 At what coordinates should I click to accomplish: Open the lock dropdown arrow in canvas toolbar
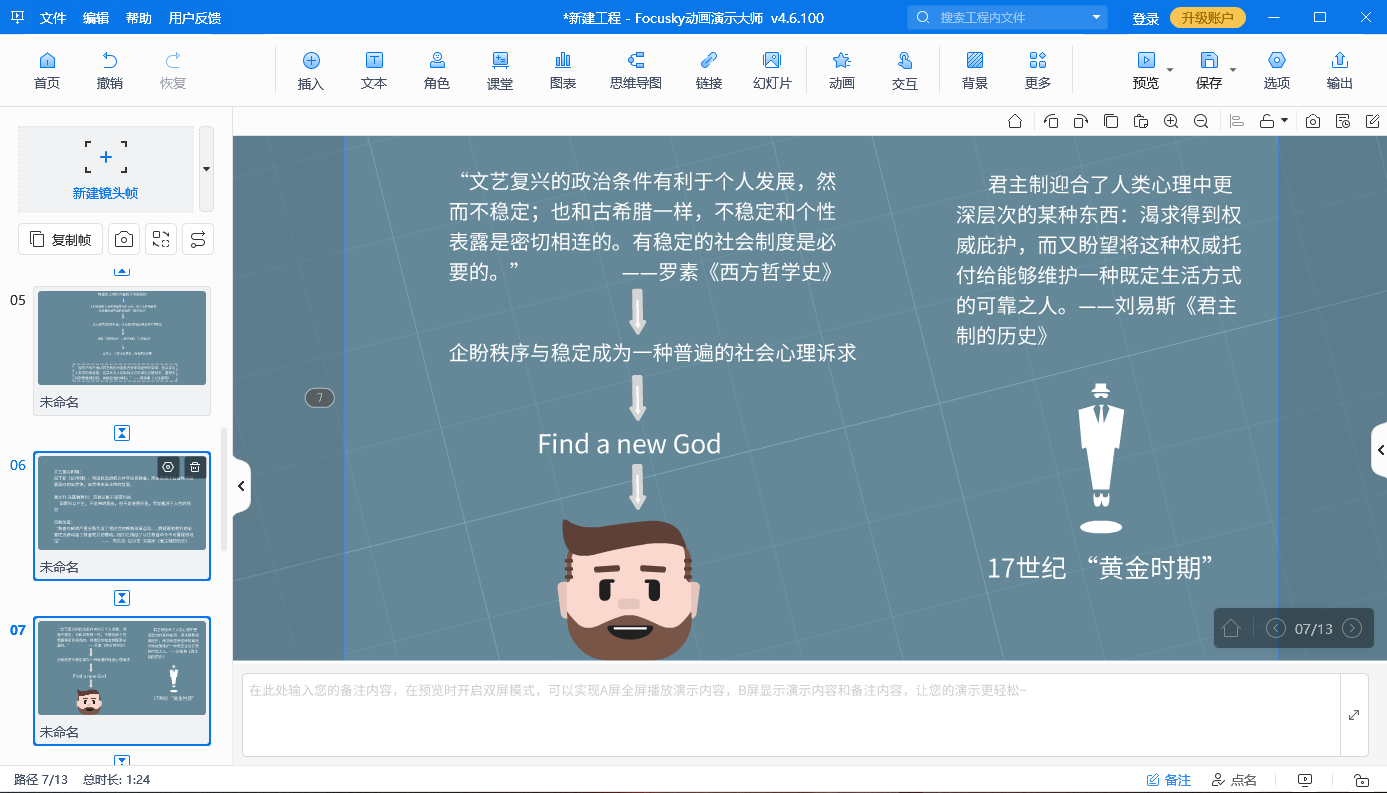1285,121
